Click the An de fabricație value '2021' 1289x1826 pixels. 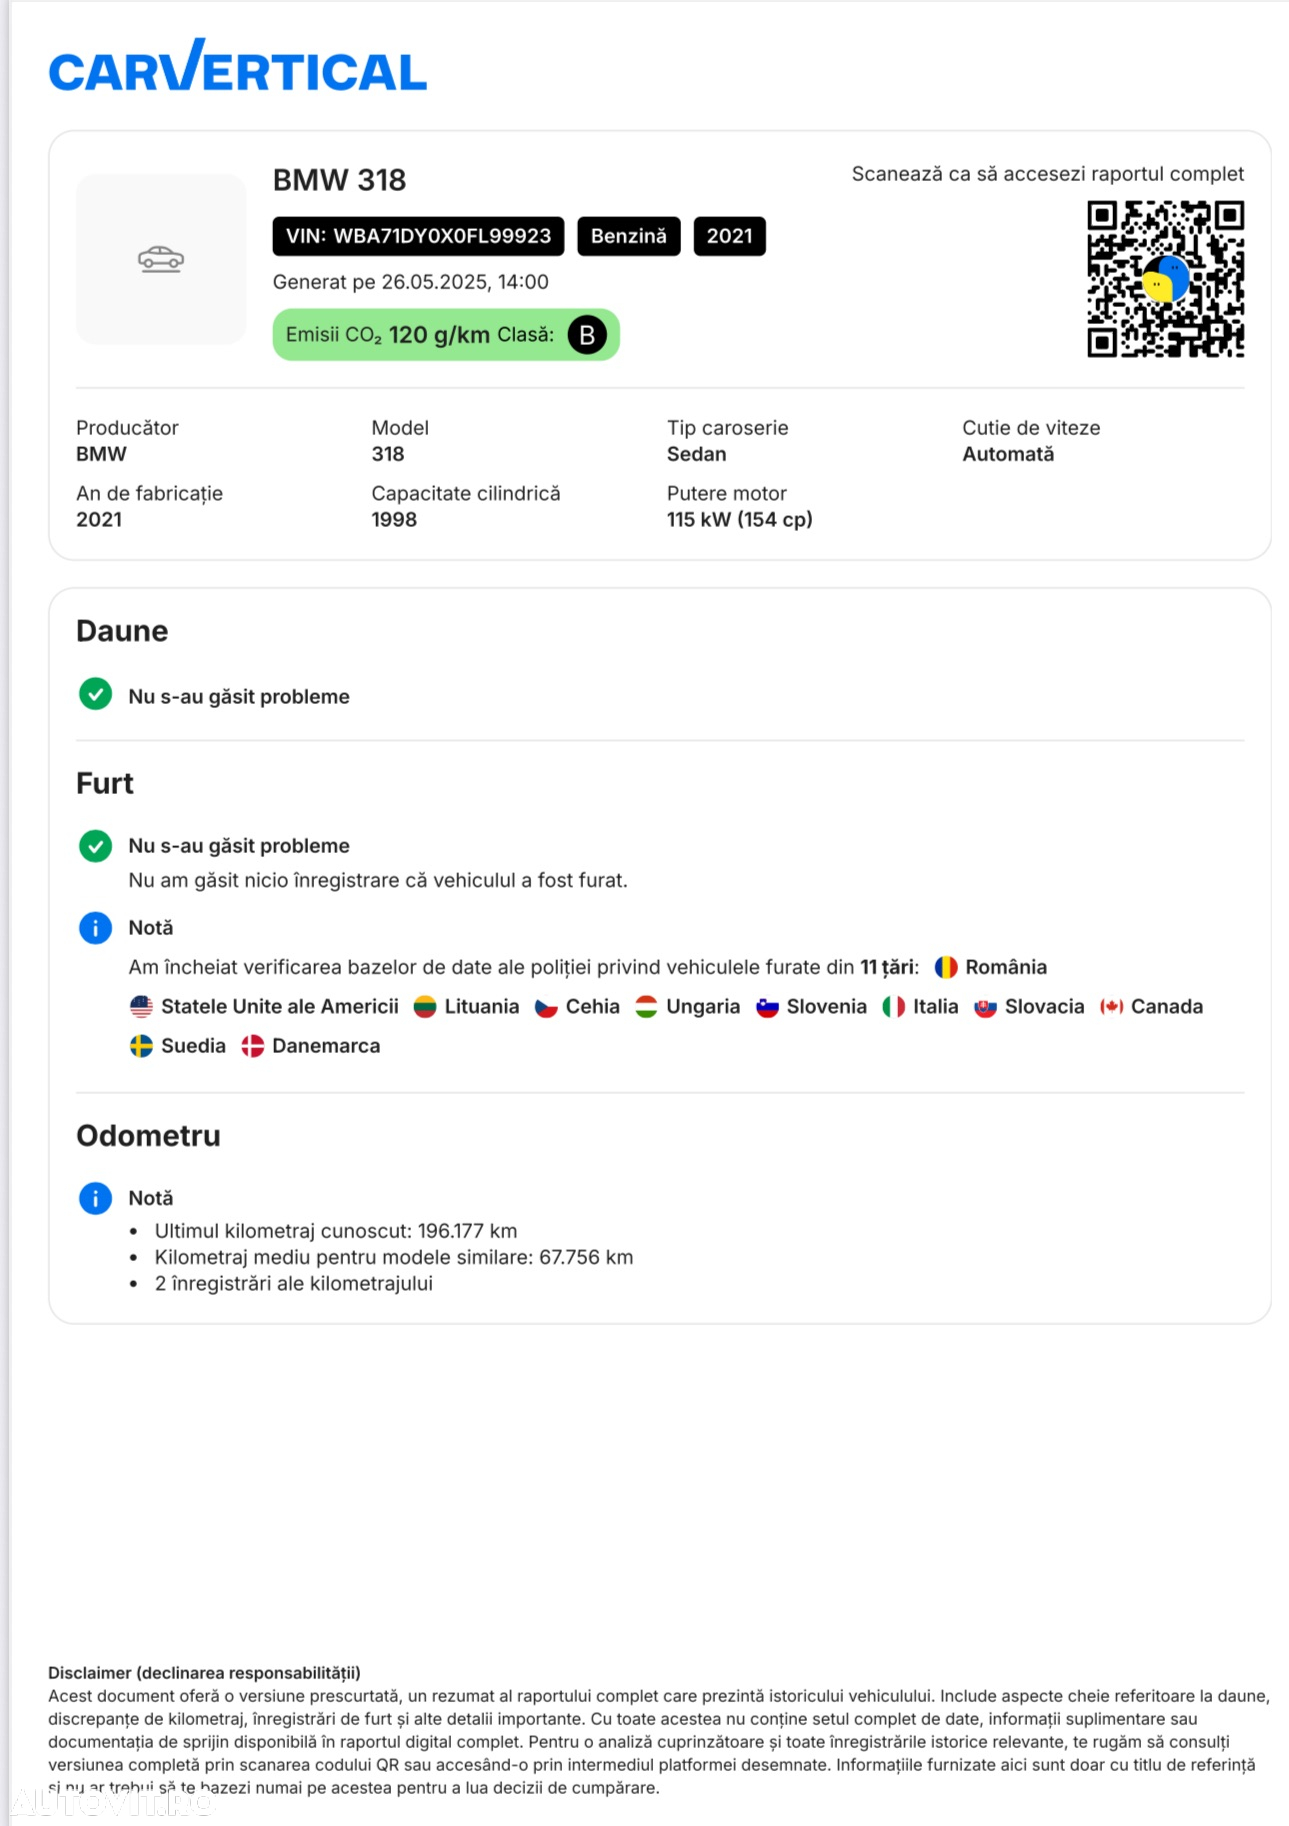coord(99,520)
